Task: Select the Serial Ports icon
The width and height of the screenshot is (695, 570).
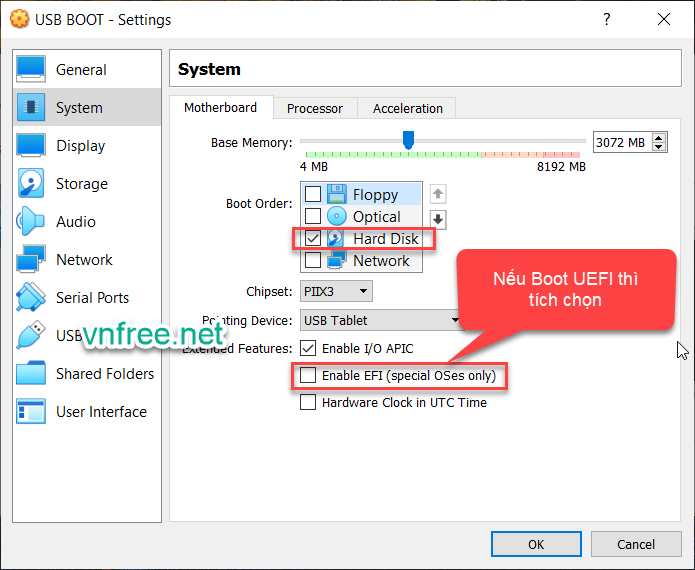Action: coord(31,298)
